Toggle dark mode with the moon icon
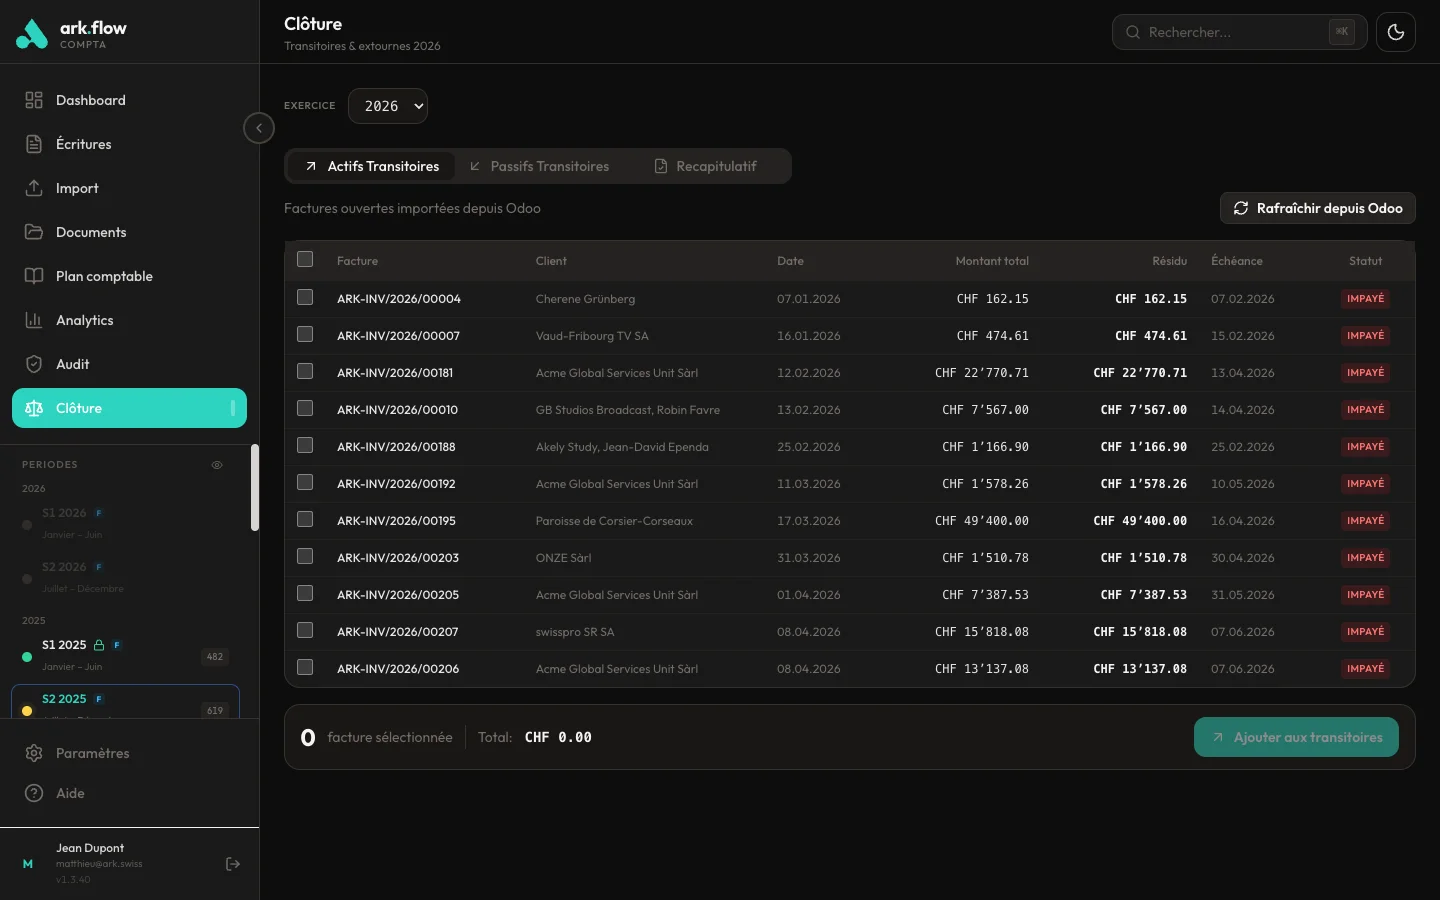Image resolution: width=1440 pixels, height=900 pixels. 1396,31
